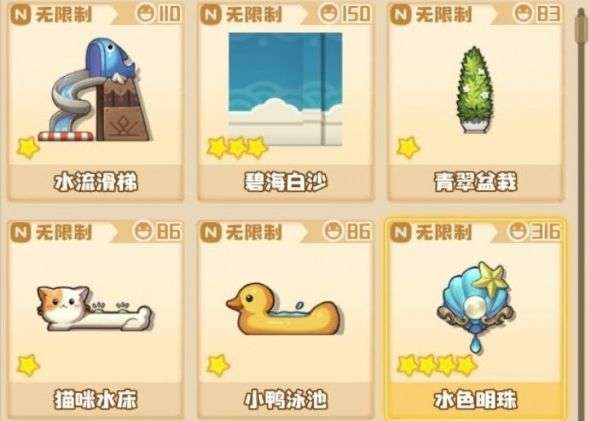Select the blue shell pearl ornament
The height and width of the screenshot is (421, 589).
tap(476, 307)
